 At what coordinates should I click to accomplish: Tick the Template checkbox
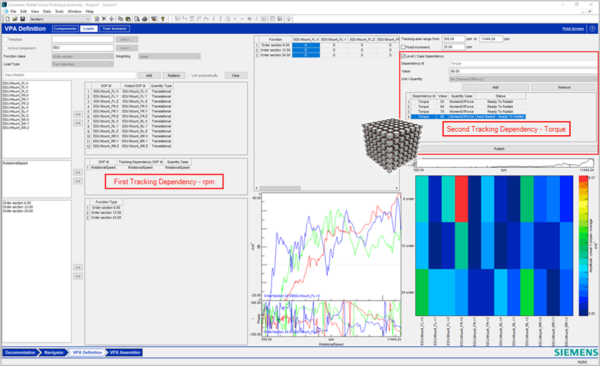pos(5,39)
